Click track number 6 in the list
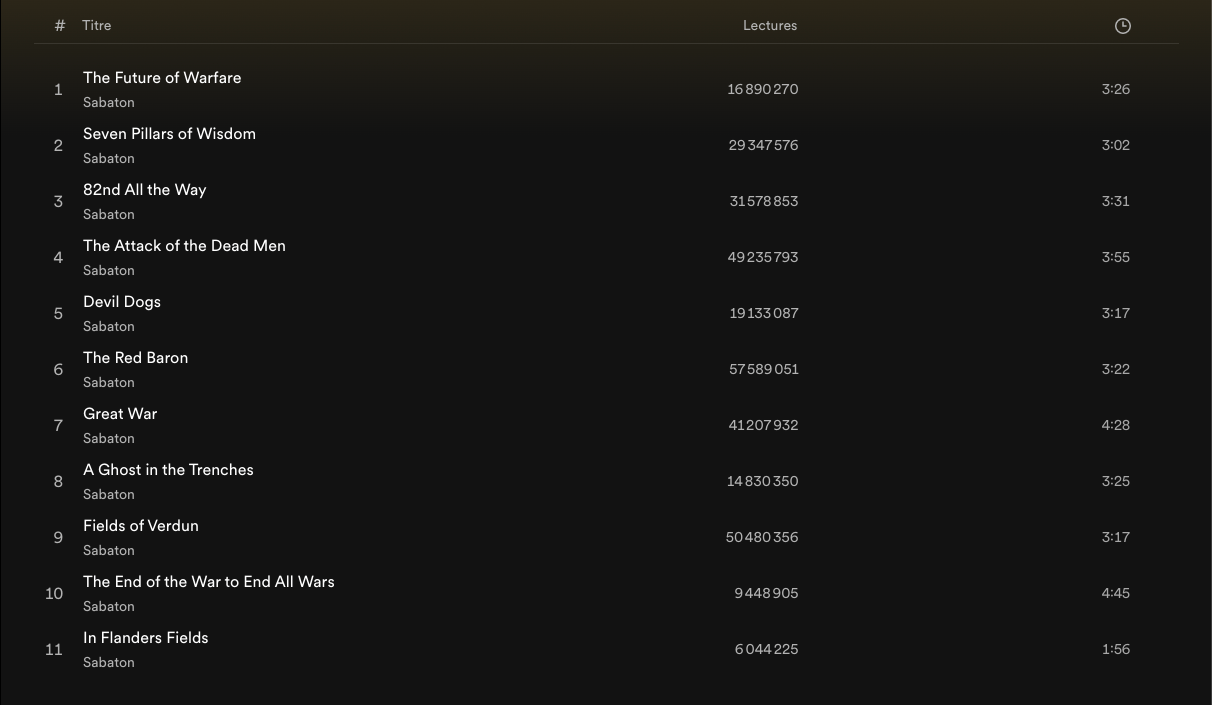 click(x=58, y=370)
